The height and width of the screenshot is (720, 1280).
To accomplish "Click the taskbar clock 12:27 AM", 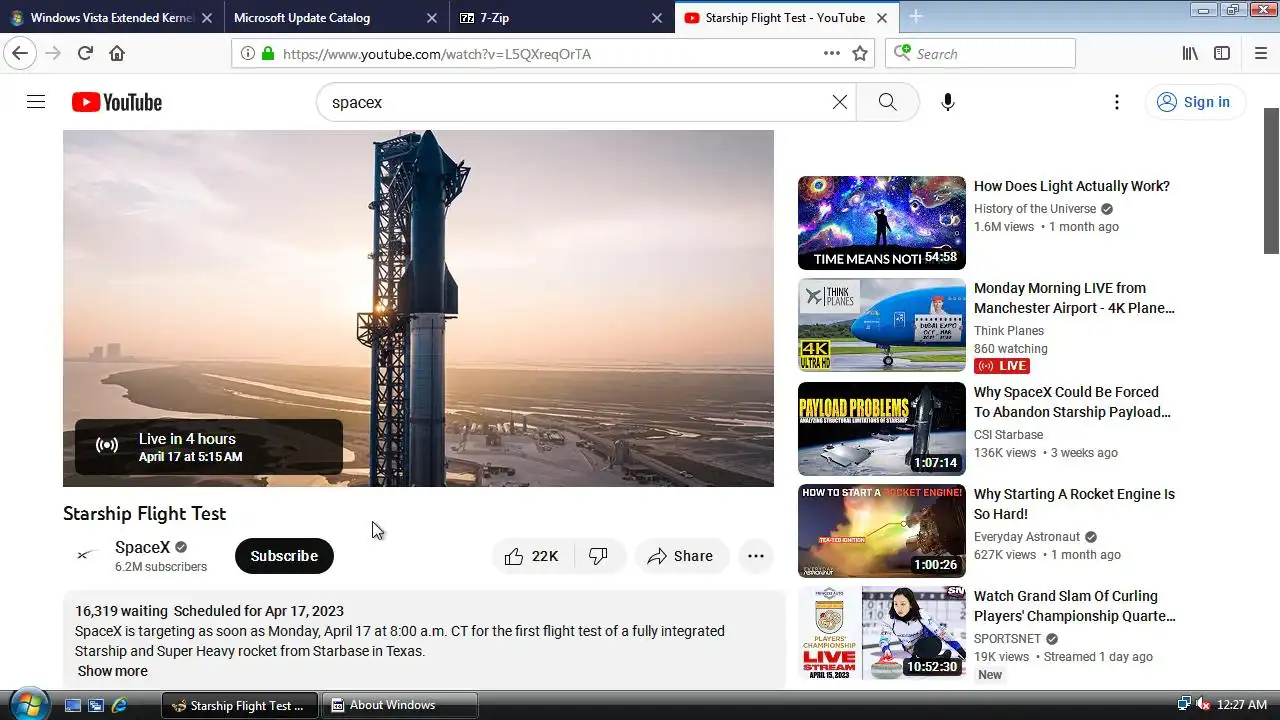I will tap(1241, 705).
